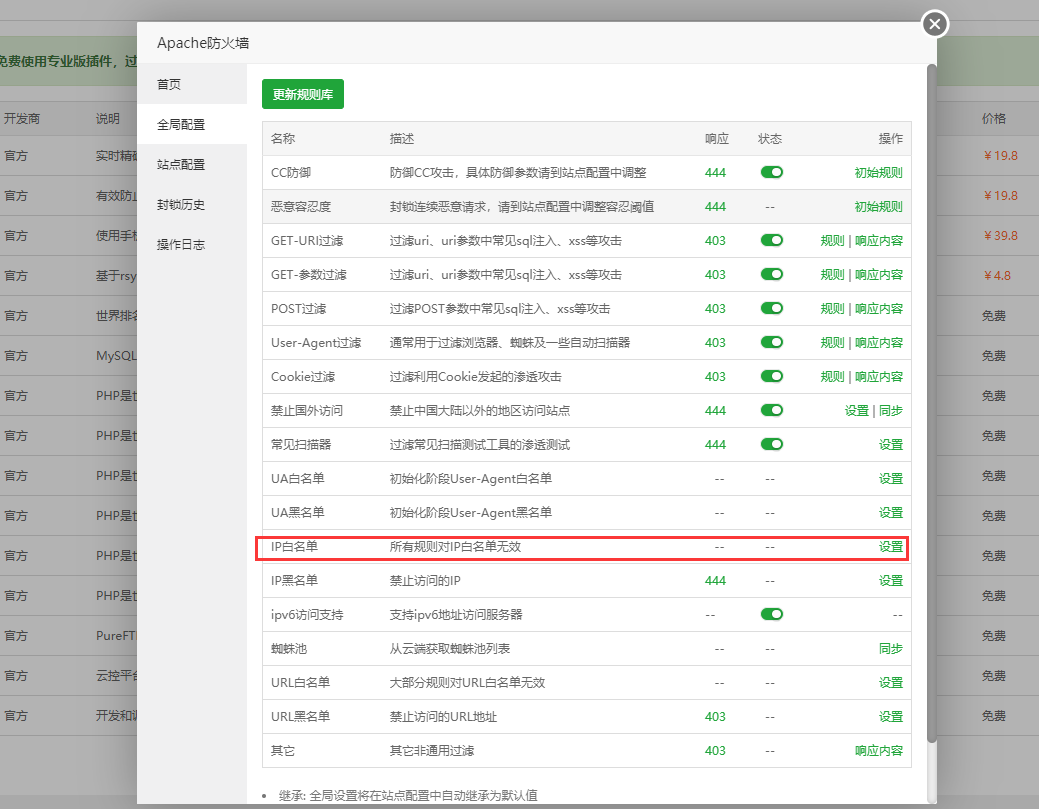The height and width of the screenshot is (809, 1039).
Task: Open 响应内容 for GET-URI过滤
Action: [879, 241]
